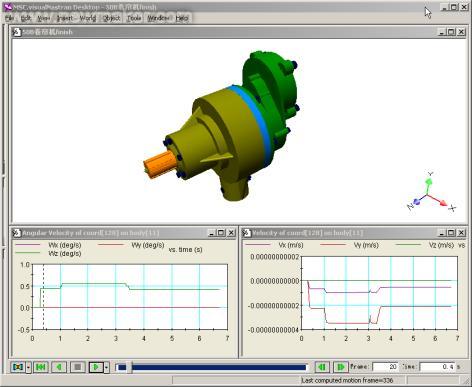This screenshot has height=387, width=472.
Task: Click the playback slider thumb
Action: [x=129, y=367]
